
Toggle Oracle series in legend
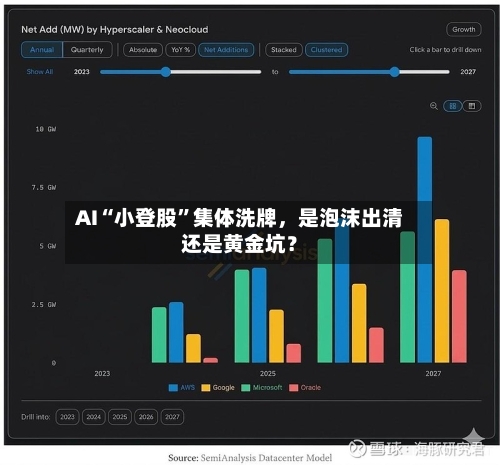(x=305, y=388)
